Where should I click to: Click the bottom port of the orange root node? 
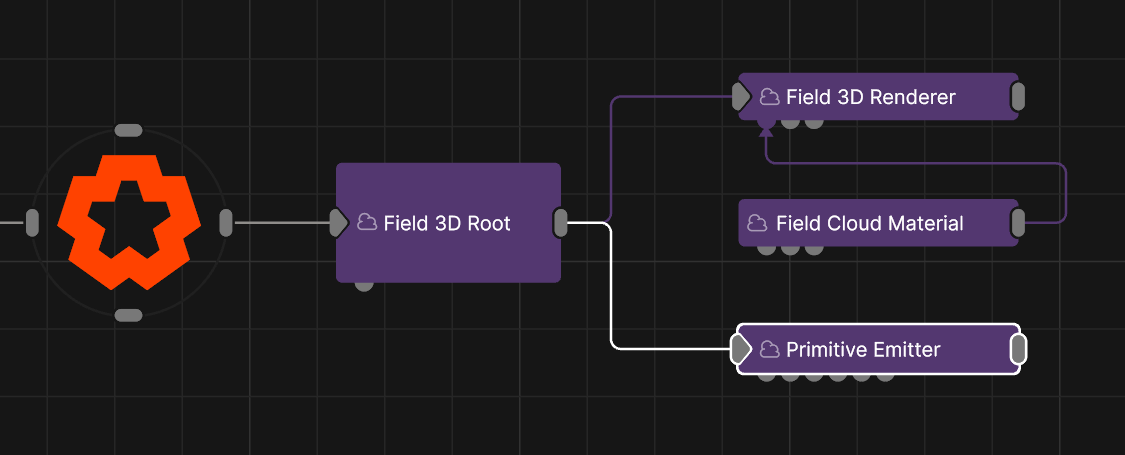coord(128,315)
